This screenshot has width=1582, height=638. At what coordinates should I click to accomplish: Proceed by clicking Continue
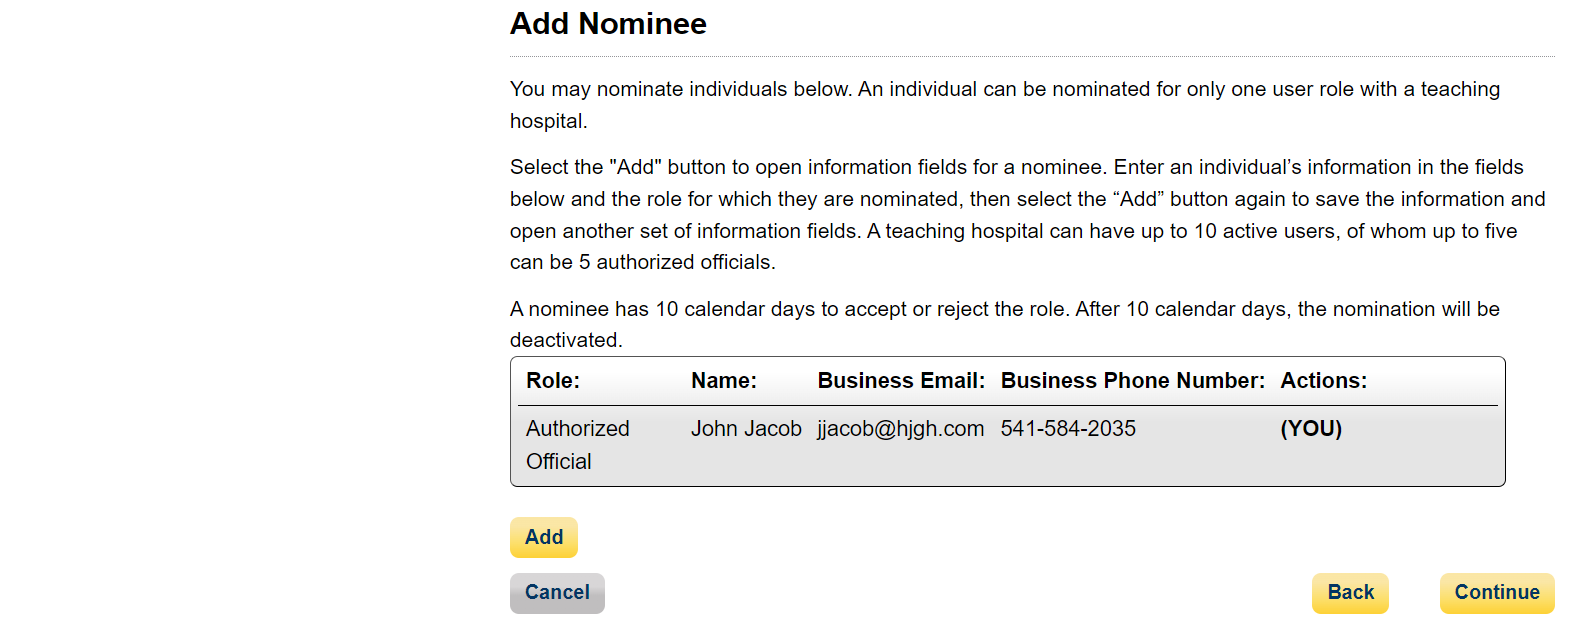(x=1496, y=593)
